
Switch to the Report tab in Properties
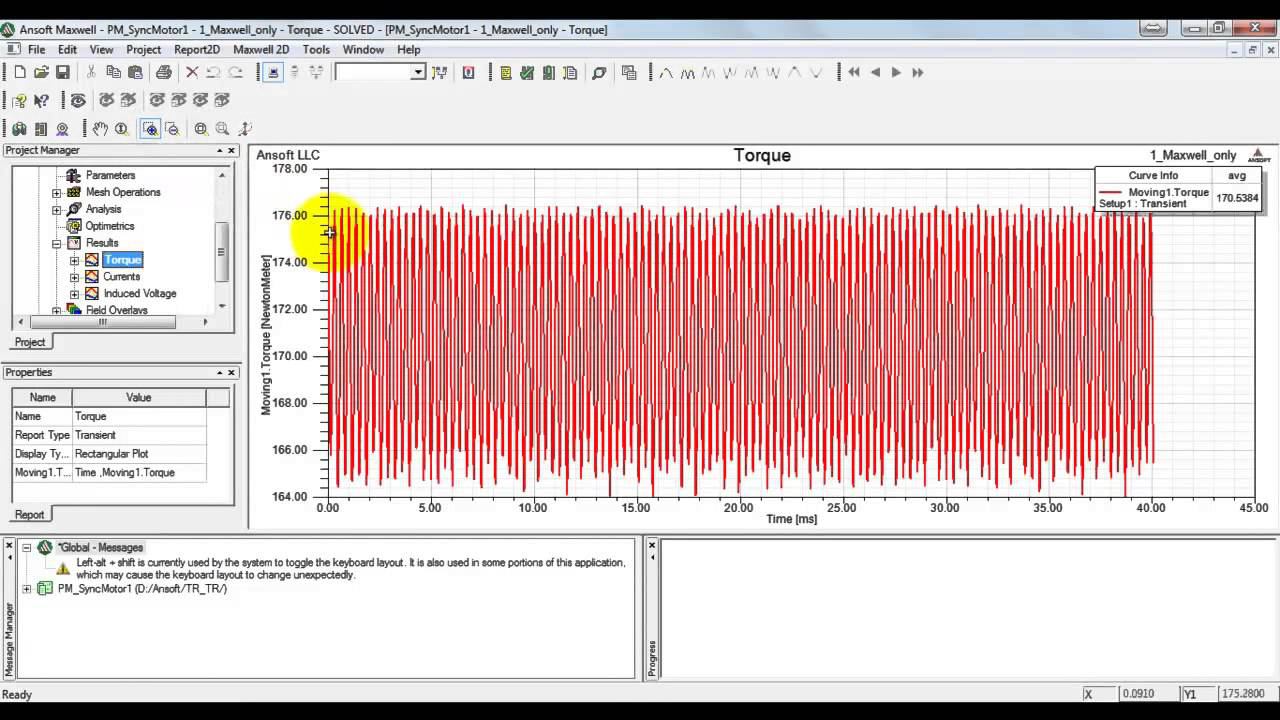point(29,514)
